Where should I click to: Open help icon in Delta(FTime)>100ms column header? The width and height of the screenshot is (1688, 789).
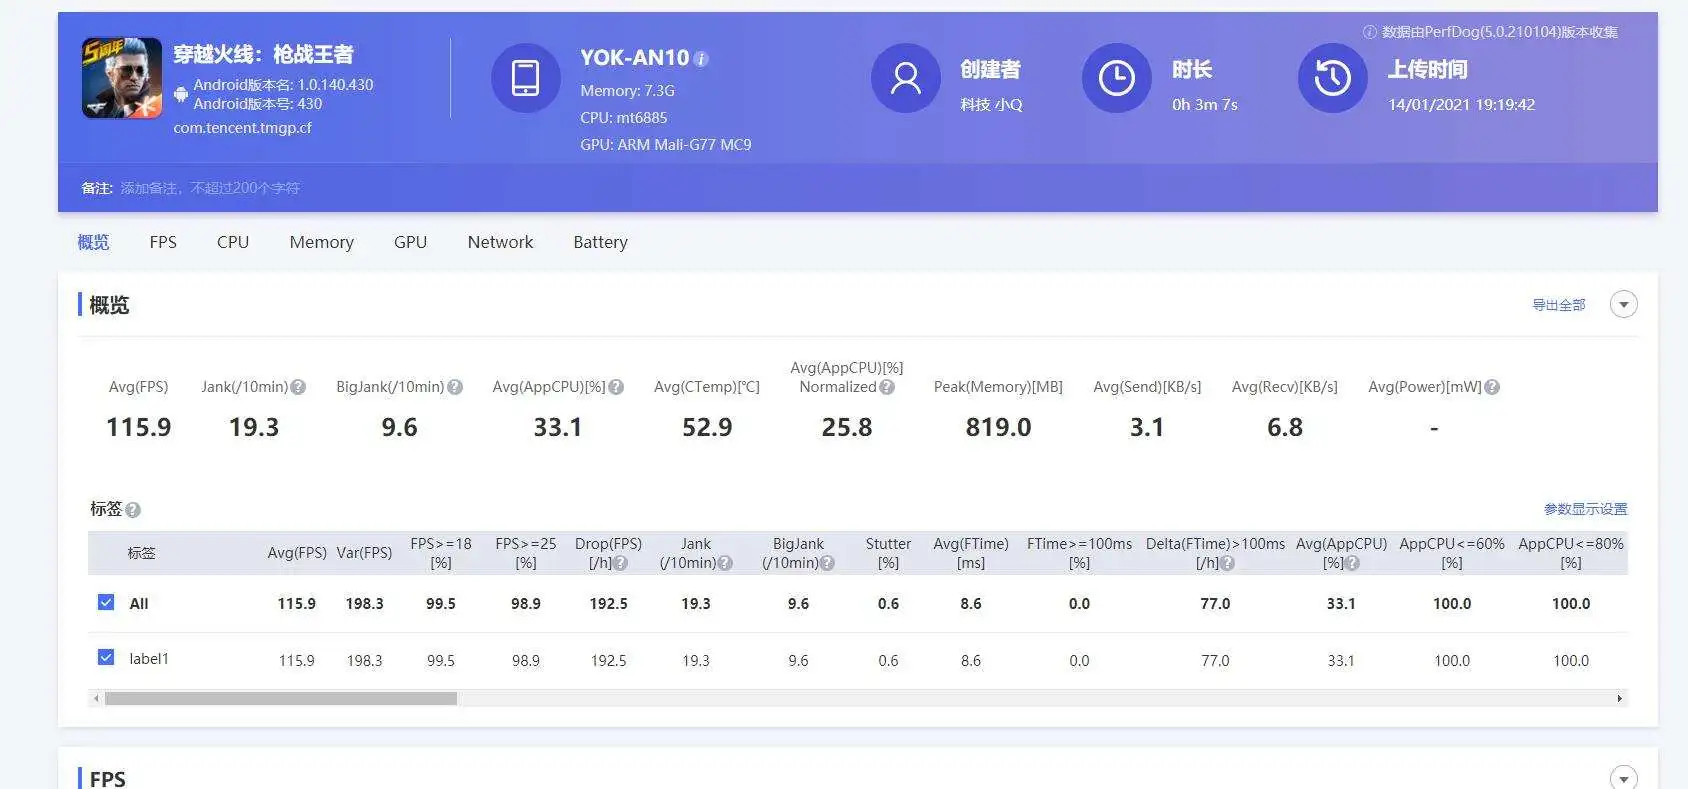point(1228,563)
